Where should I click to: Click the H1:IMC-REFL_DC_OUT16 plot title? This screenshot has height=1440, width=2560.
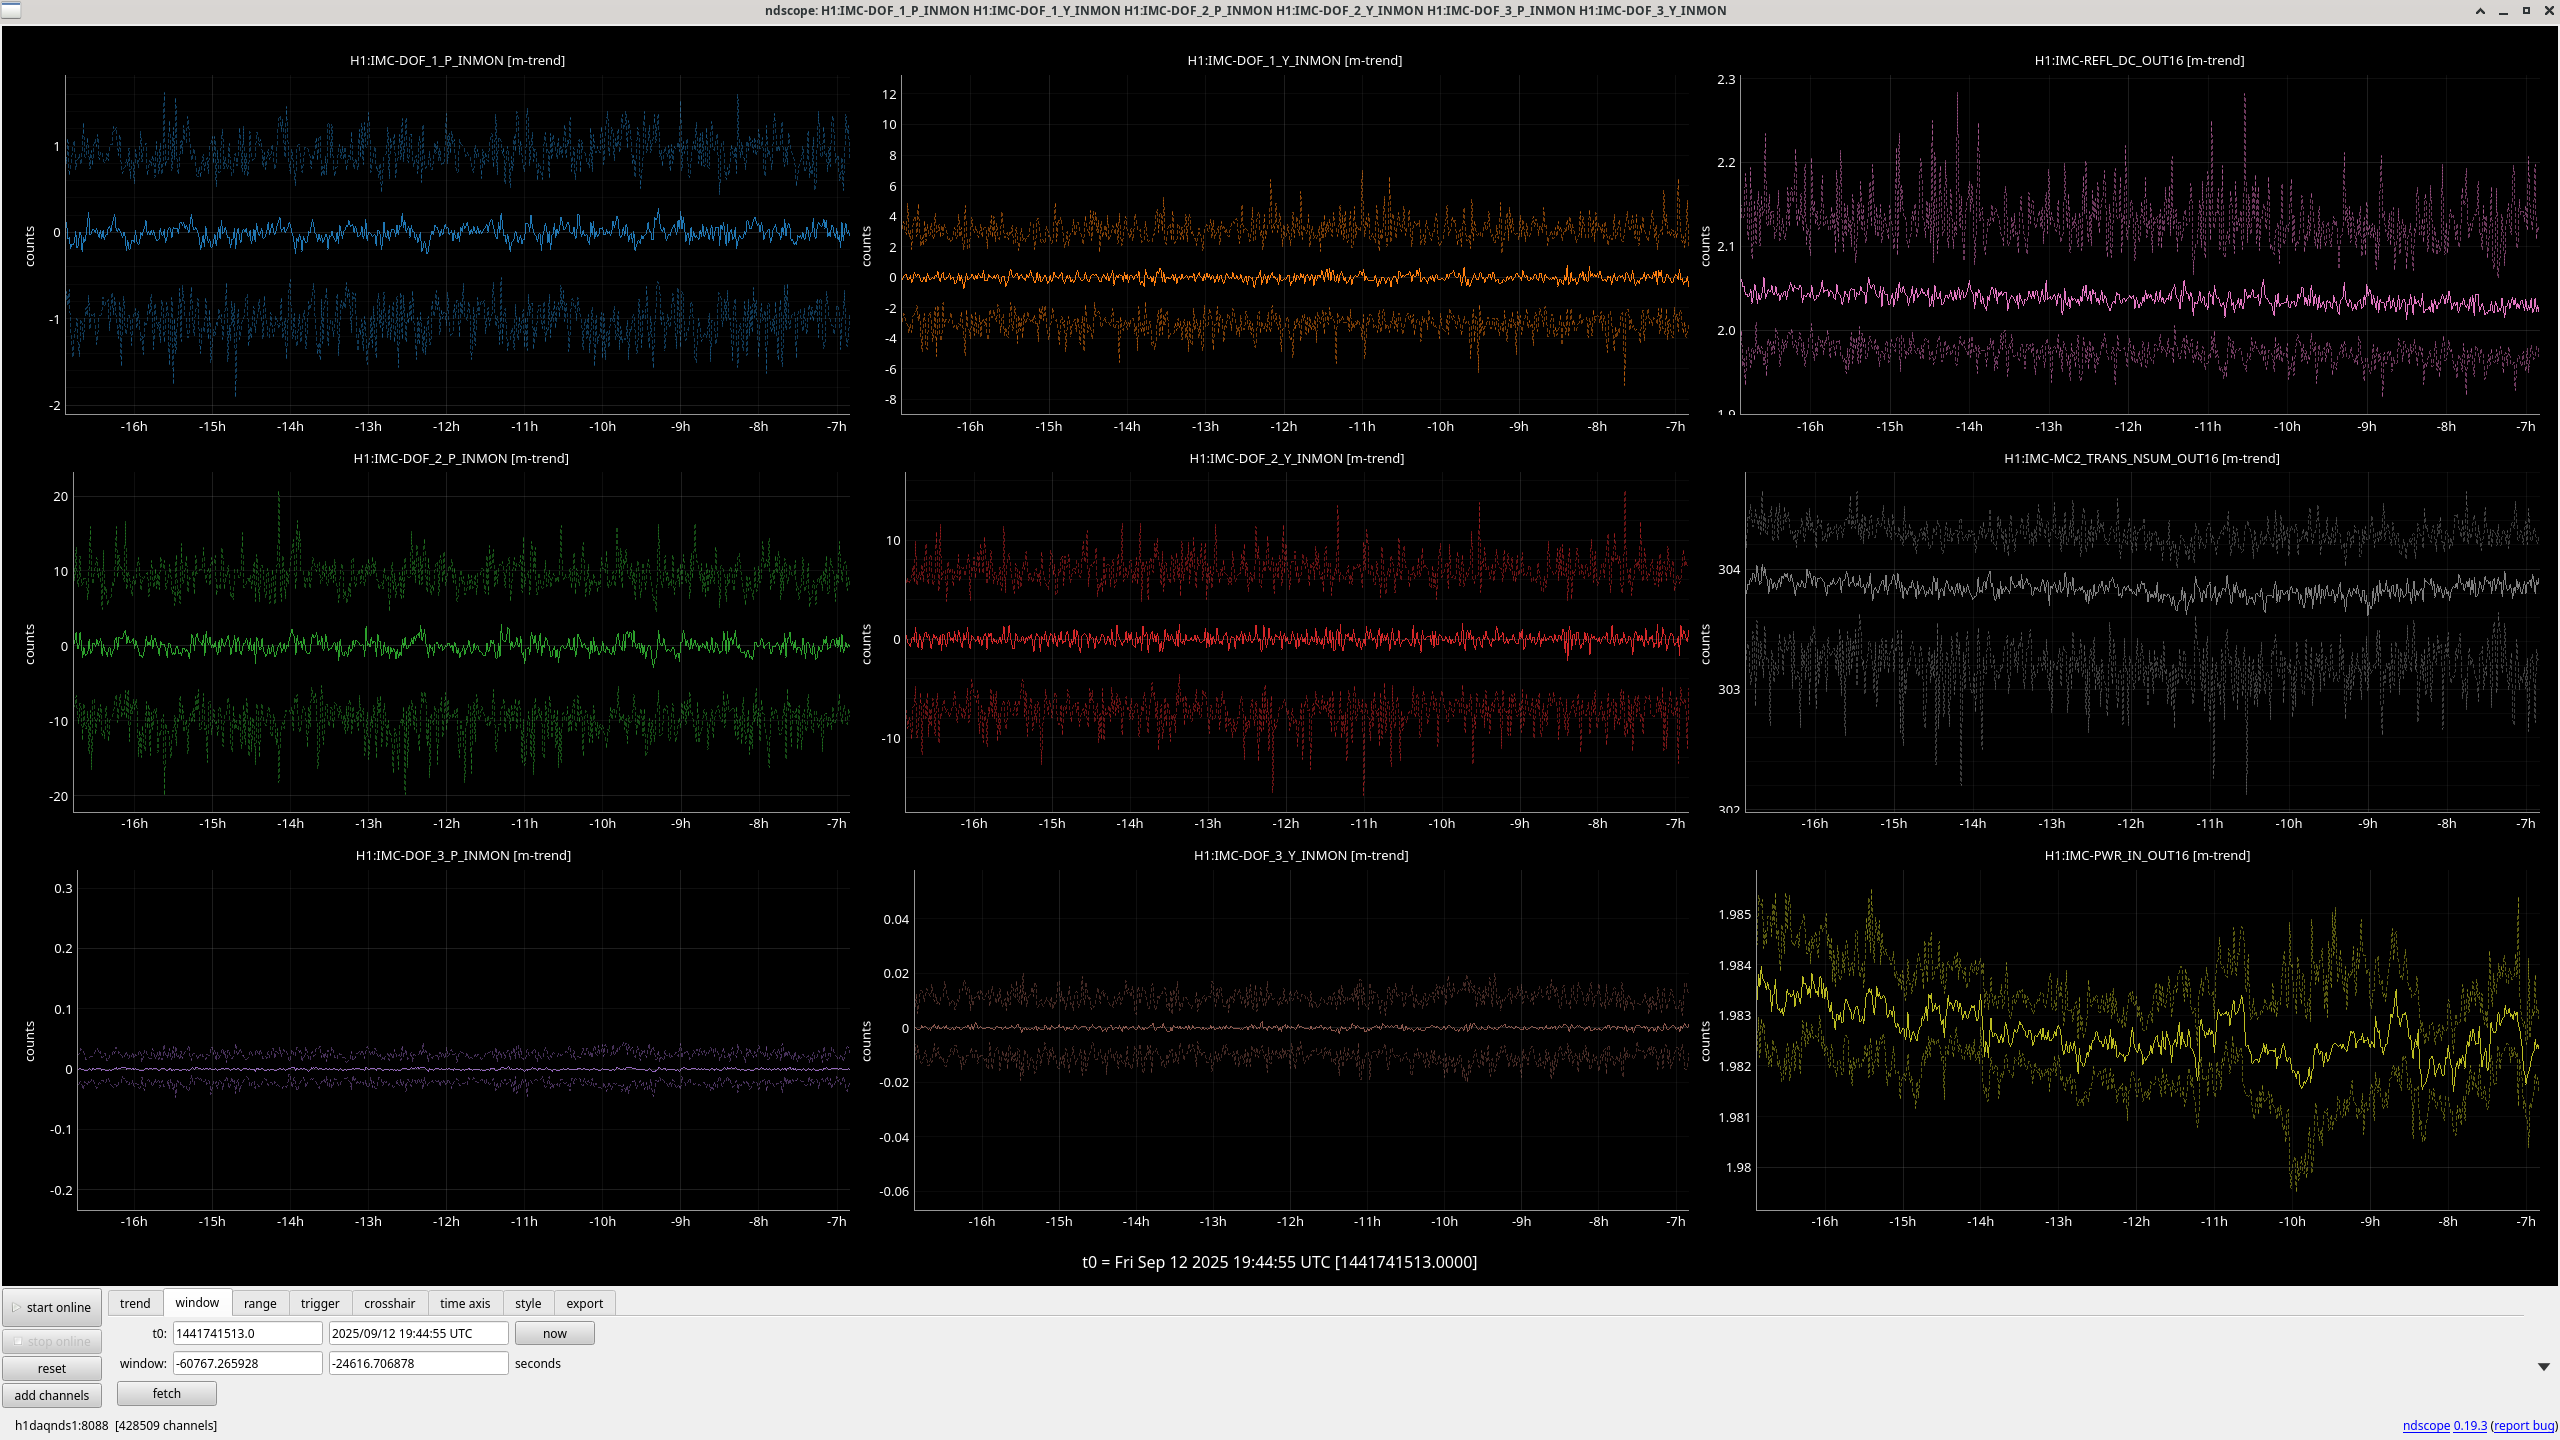(x=2139, y=61)
